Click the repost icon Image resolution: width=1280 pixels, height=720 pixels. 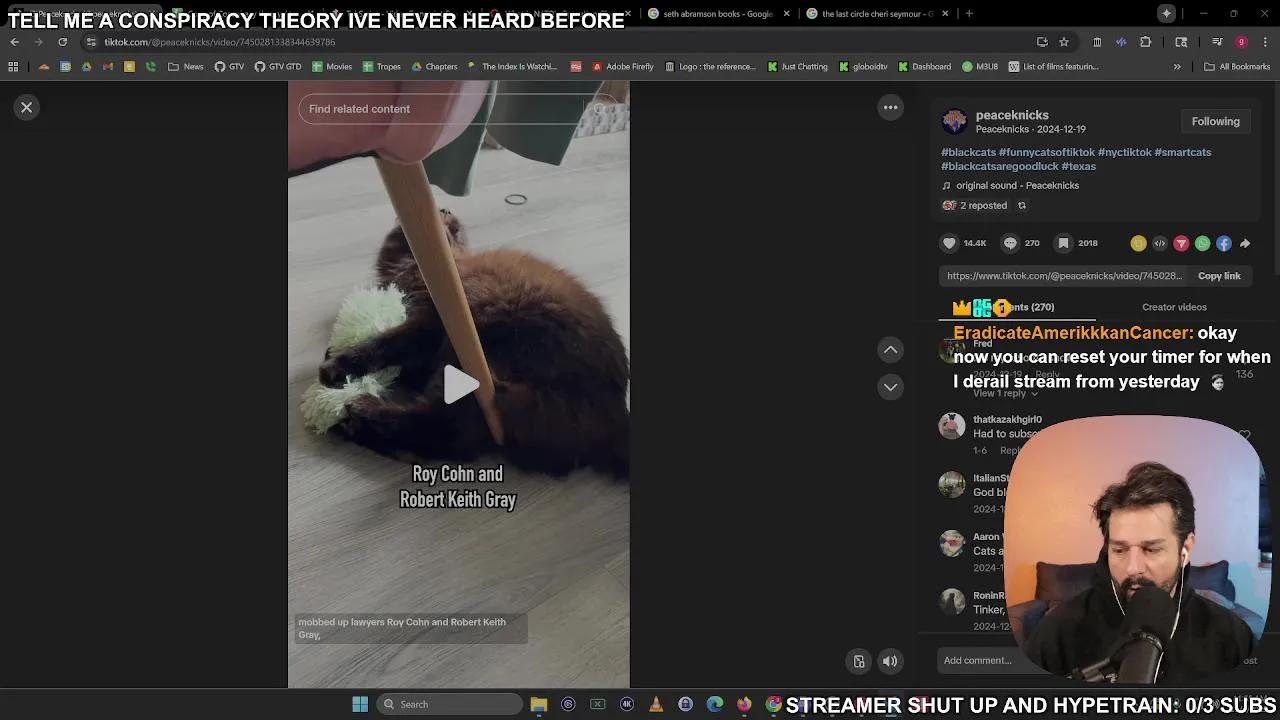pos(1021,206)
